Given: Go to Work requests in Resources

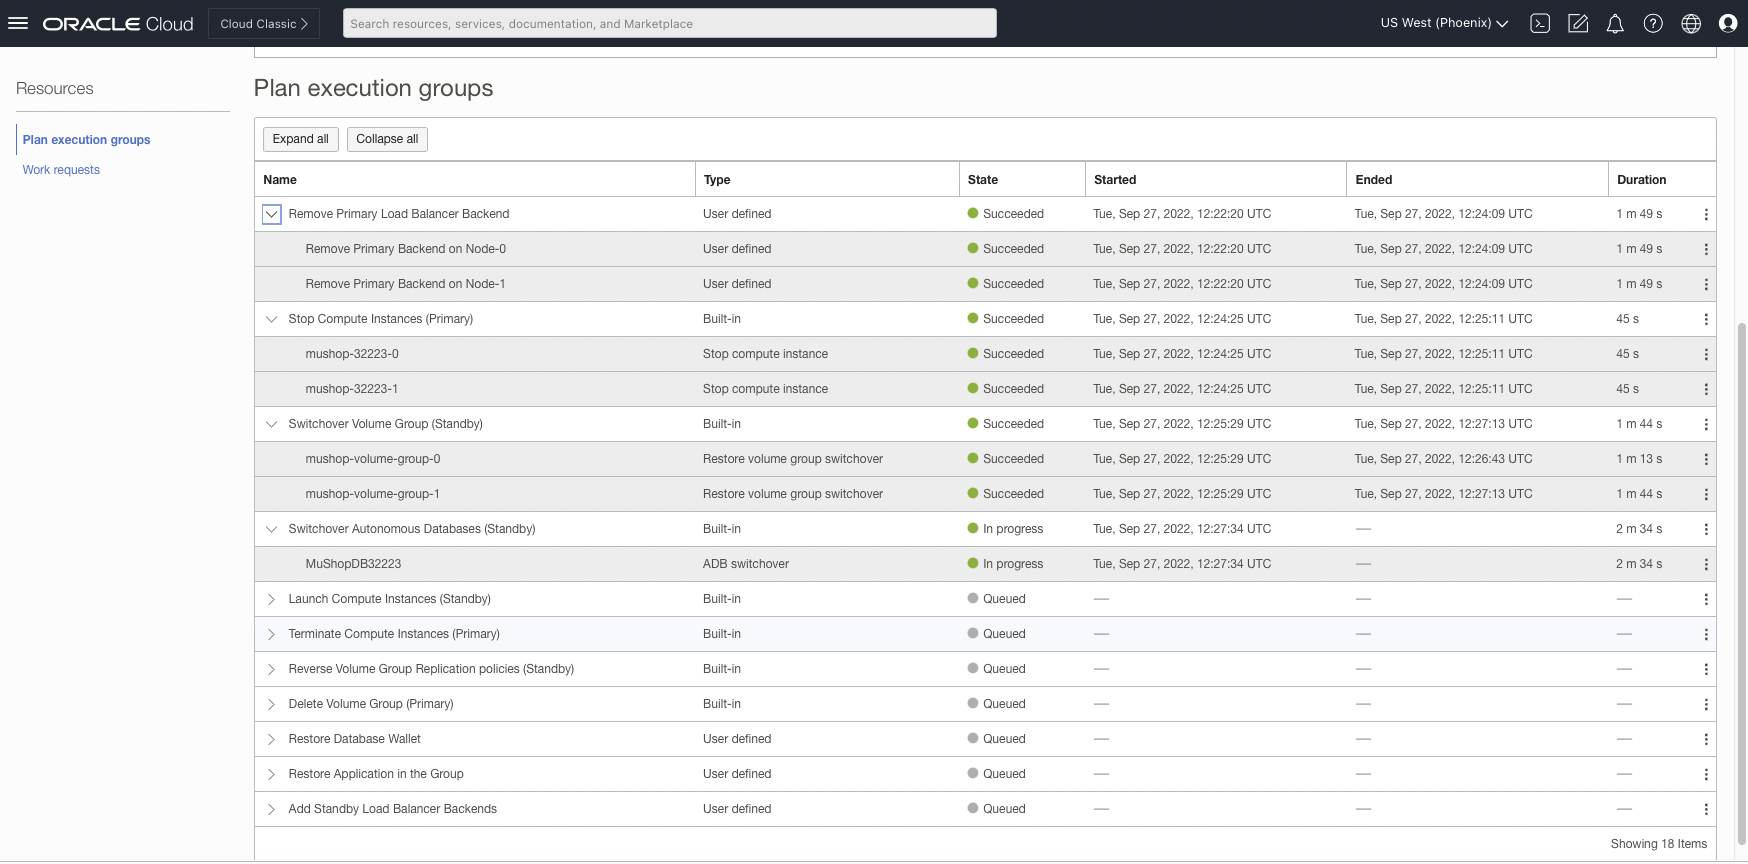Looking at the screenshot, I should pos(61,170).
